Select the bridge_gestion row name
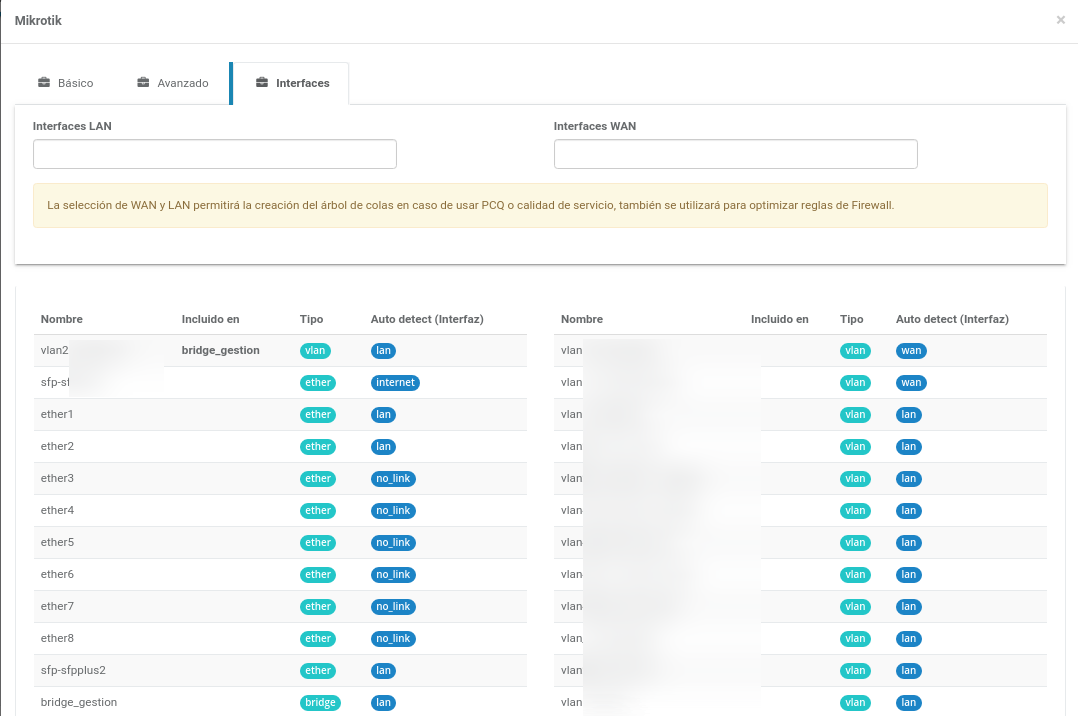 click(78, 702)
